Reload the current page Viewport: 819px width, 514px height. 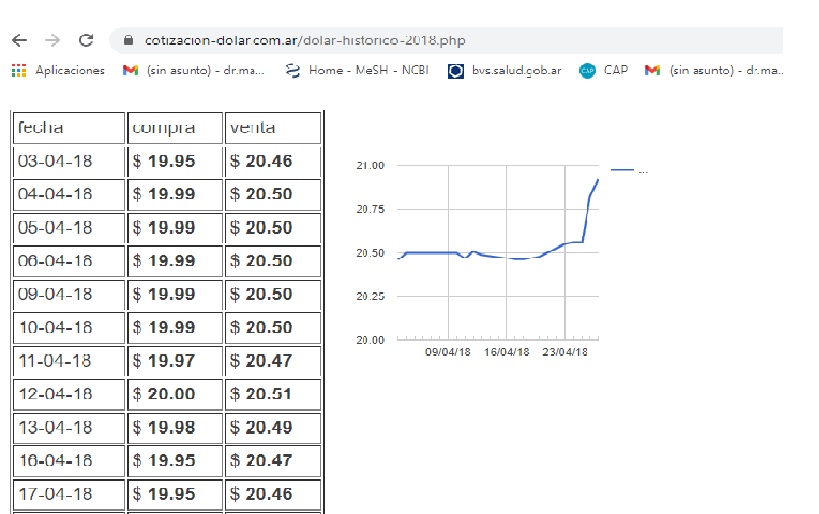pos(86,41)
